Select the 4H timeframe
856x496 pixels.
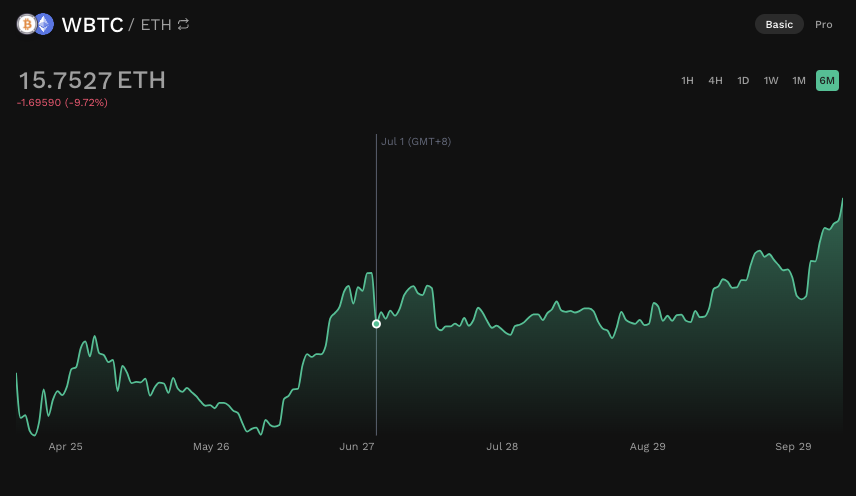coord(715,81)
